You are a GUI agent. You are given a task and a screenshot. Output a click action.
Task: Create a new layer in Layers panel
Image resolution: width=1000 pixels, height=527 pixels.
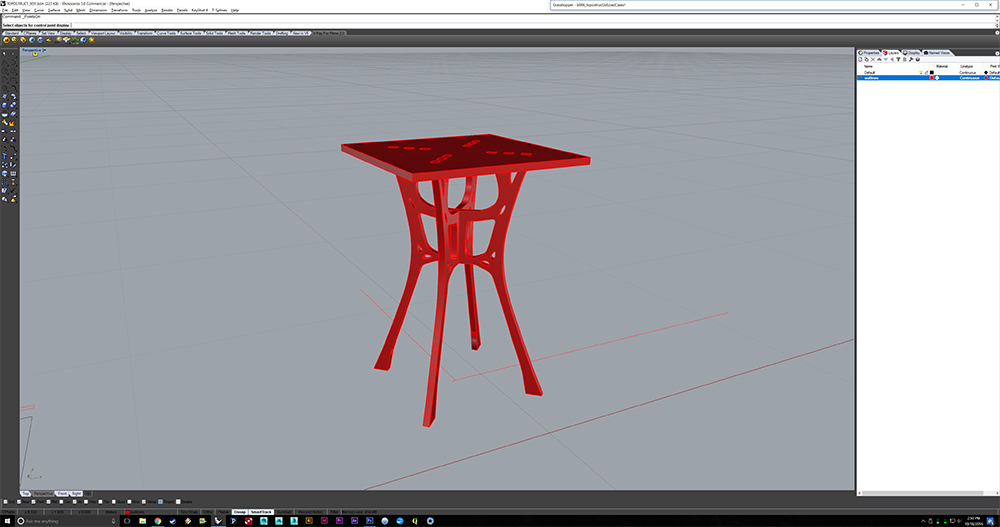(x=860, y=59)
